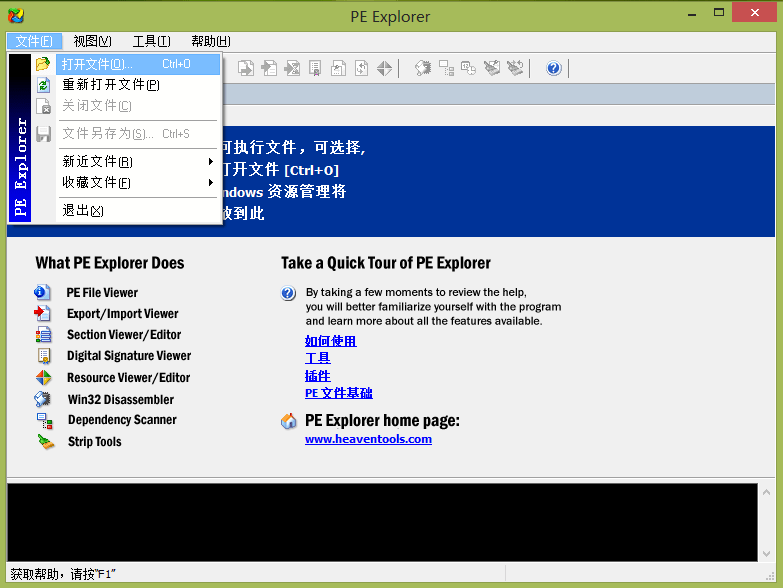Screen dimensions: 783x588
Task: Click the Dependency Scanner tree icon
Action: (44, 421)
